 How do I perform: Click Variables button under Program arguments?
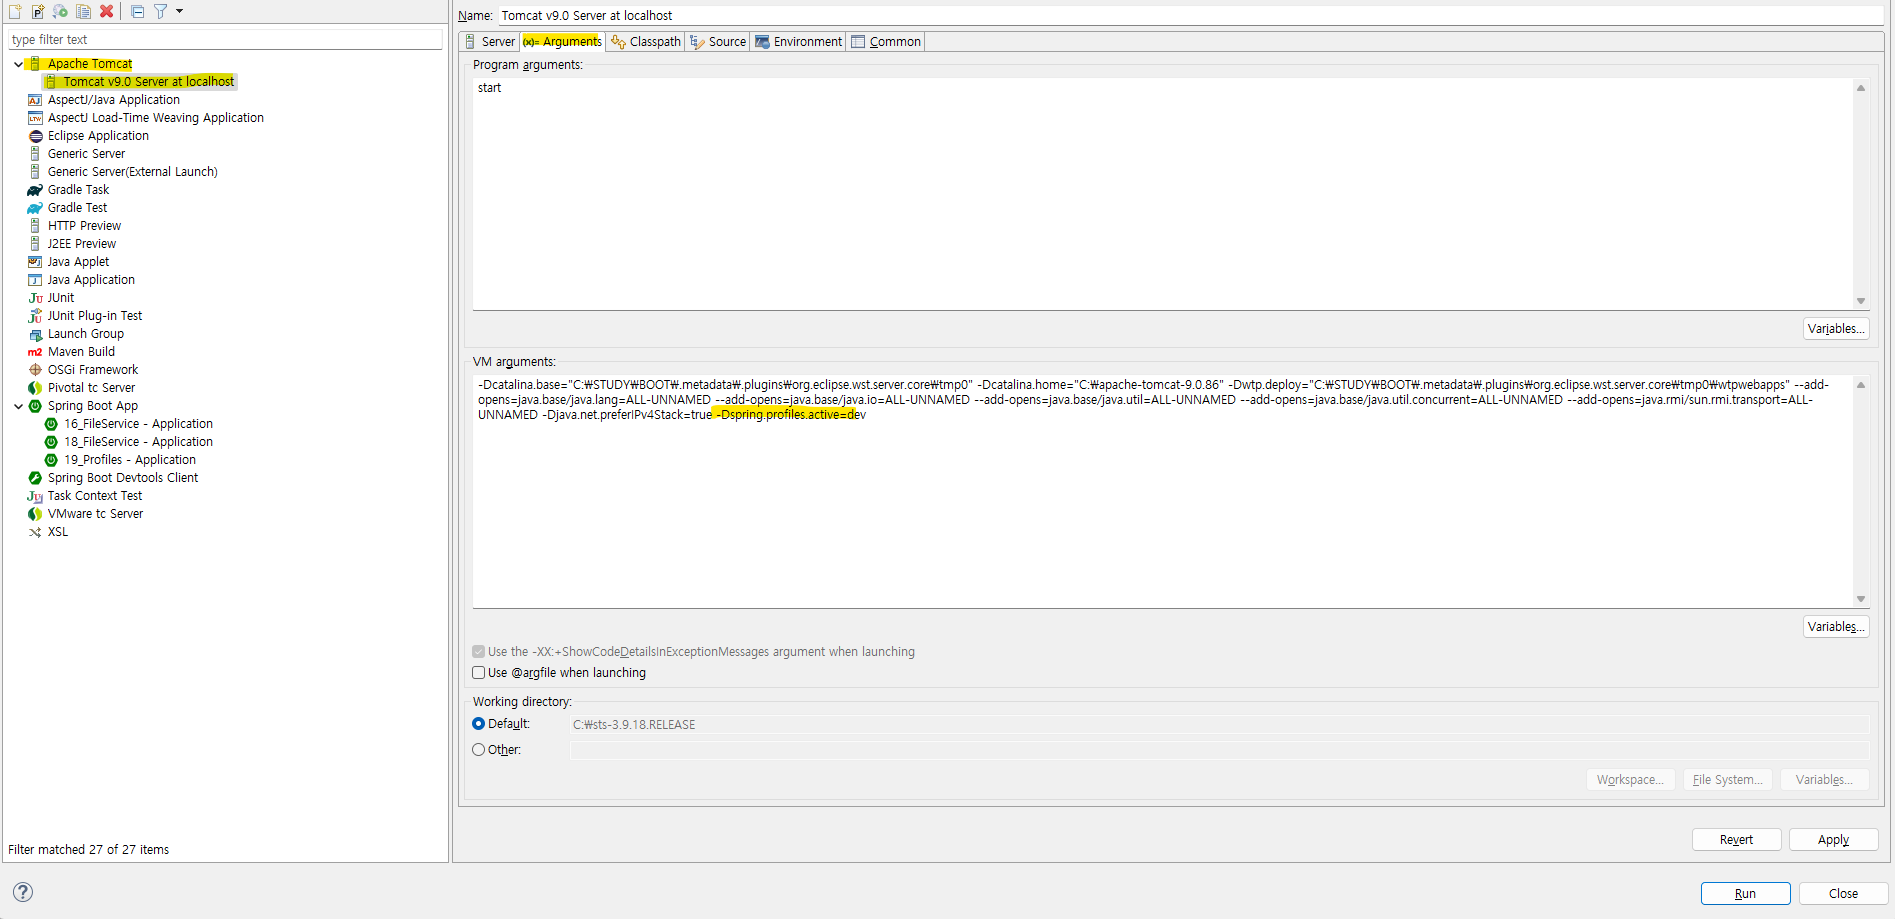click(x=1836, y=329)
